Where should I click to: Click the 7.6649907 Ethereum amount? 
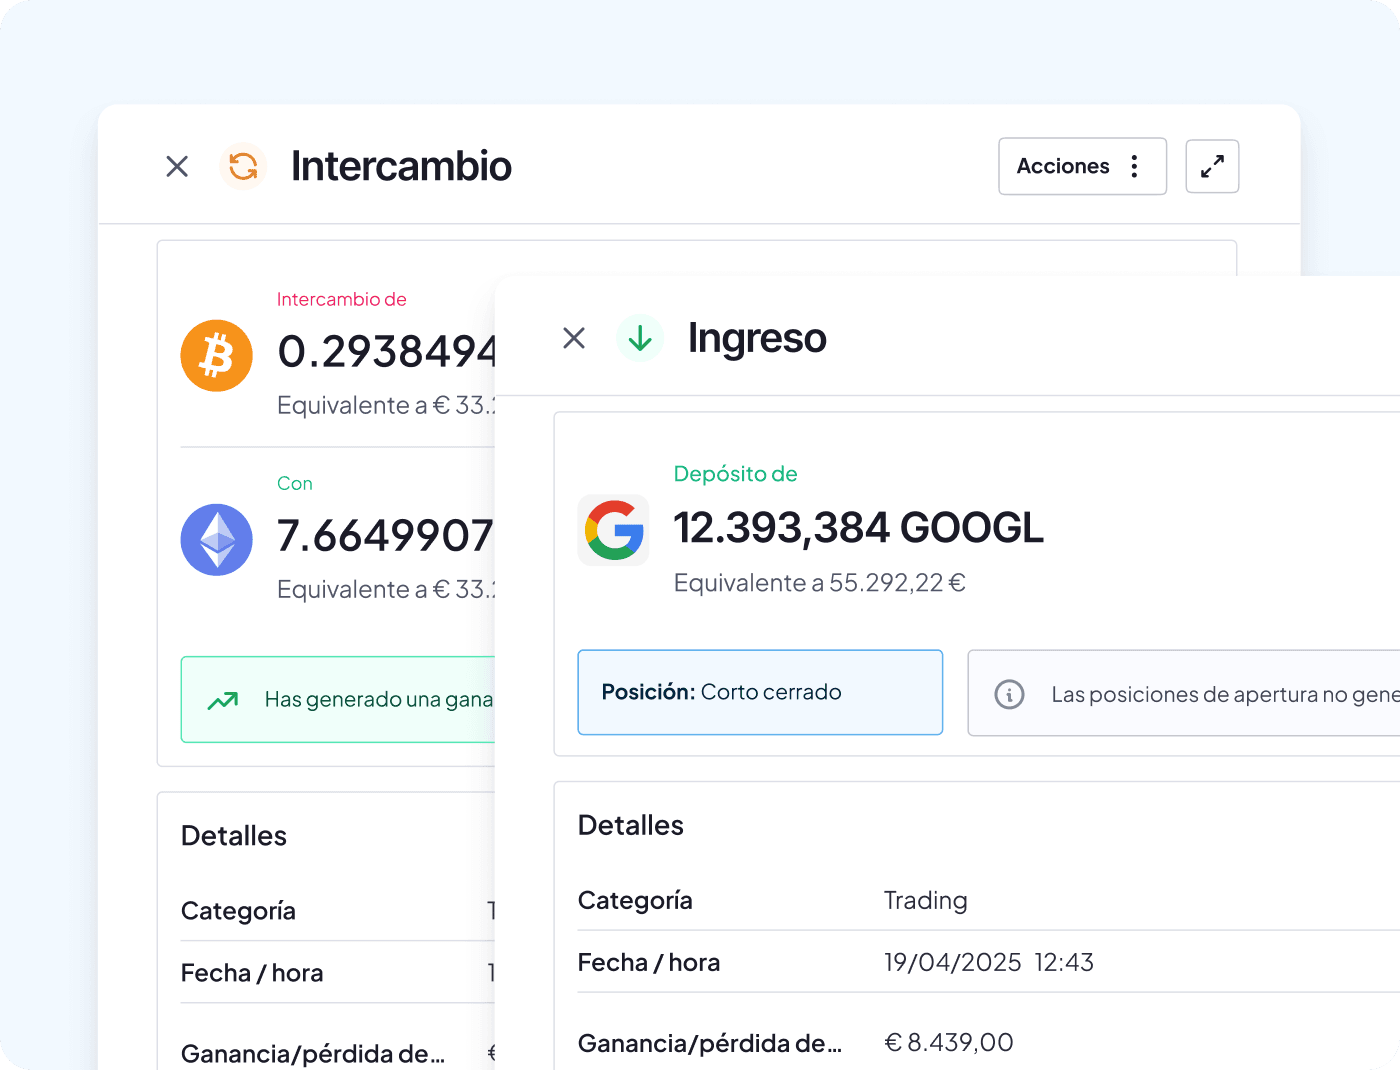(386, 536)
